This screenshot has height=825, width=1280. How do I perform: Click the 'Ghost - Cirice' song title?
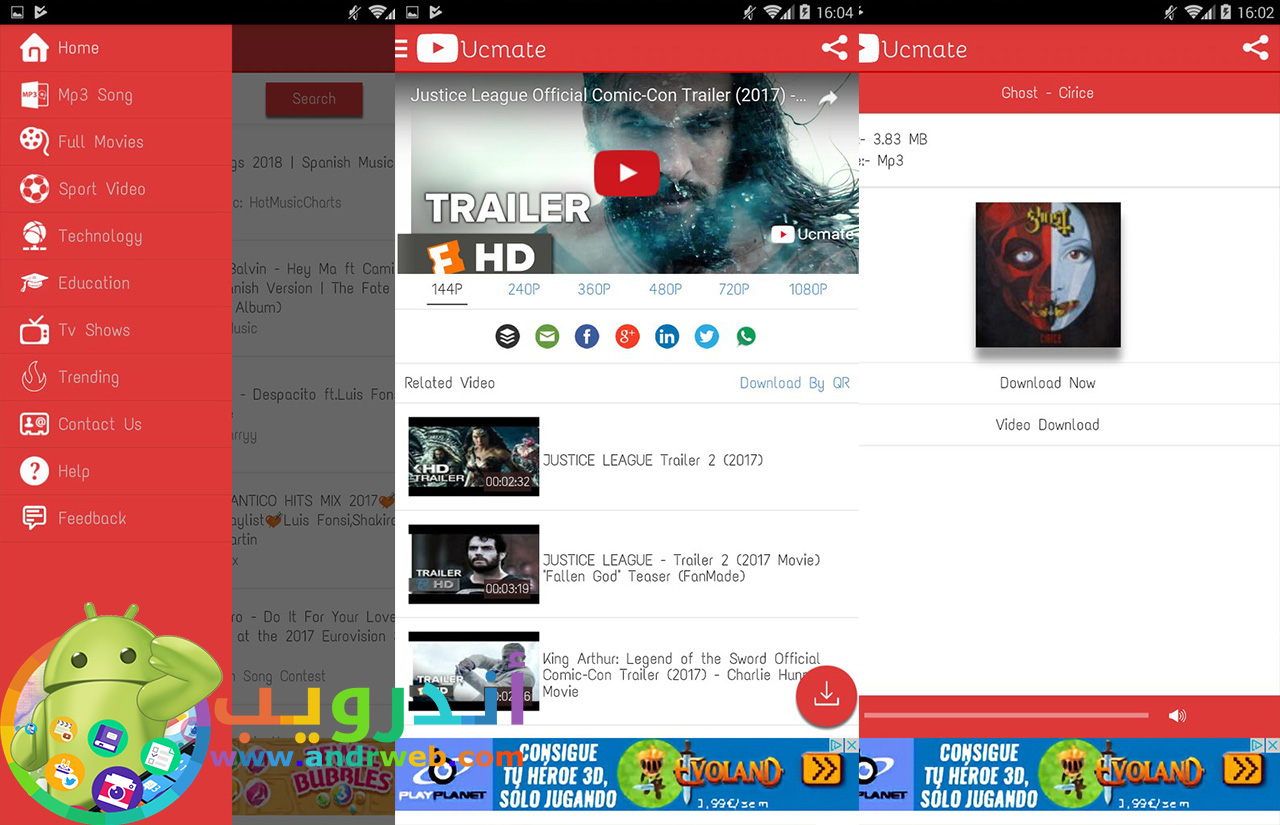coord(1047,93)
